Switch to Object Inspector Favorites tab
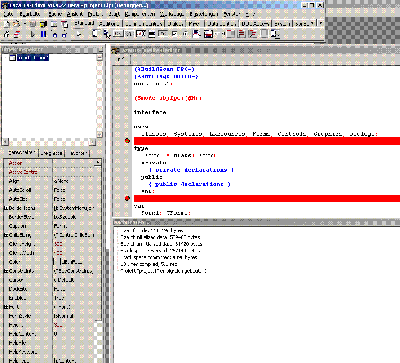 pyautogui.click(x=78, y=153)
